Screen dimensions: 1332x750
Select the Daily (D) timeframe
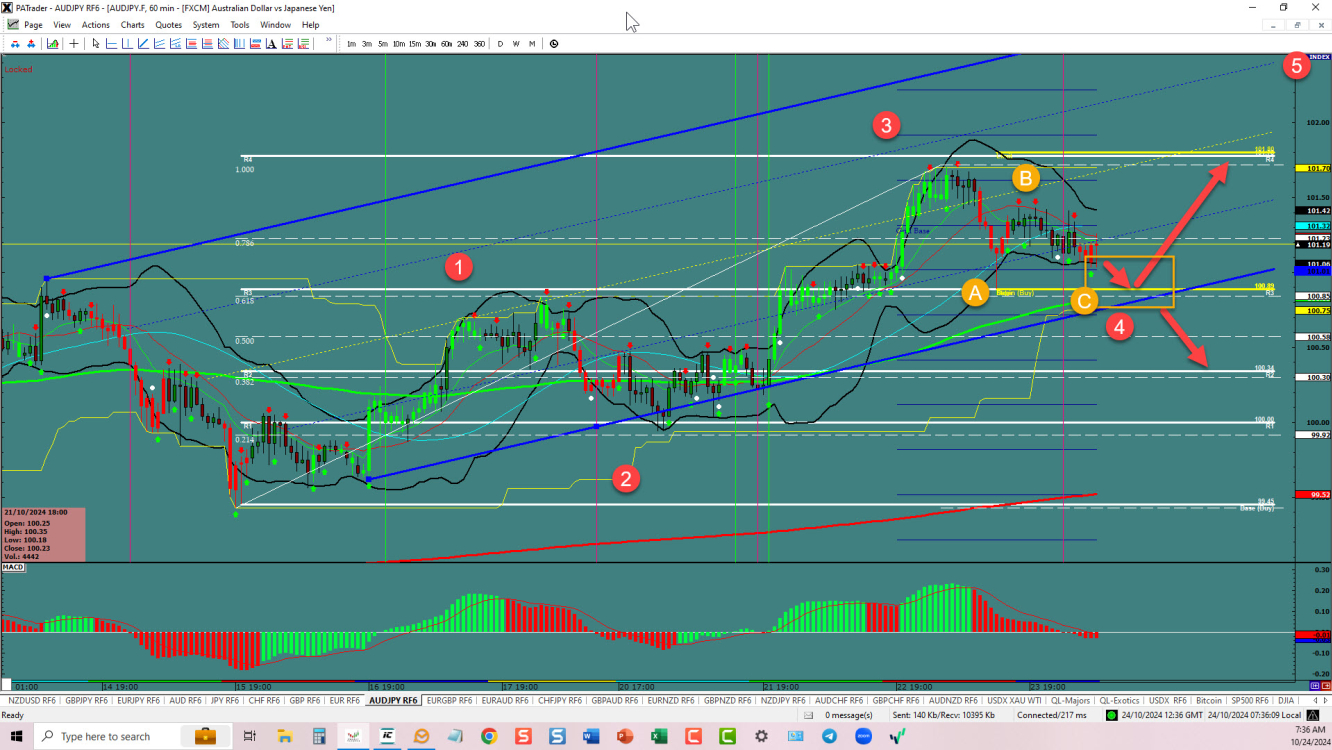point(501,44)
